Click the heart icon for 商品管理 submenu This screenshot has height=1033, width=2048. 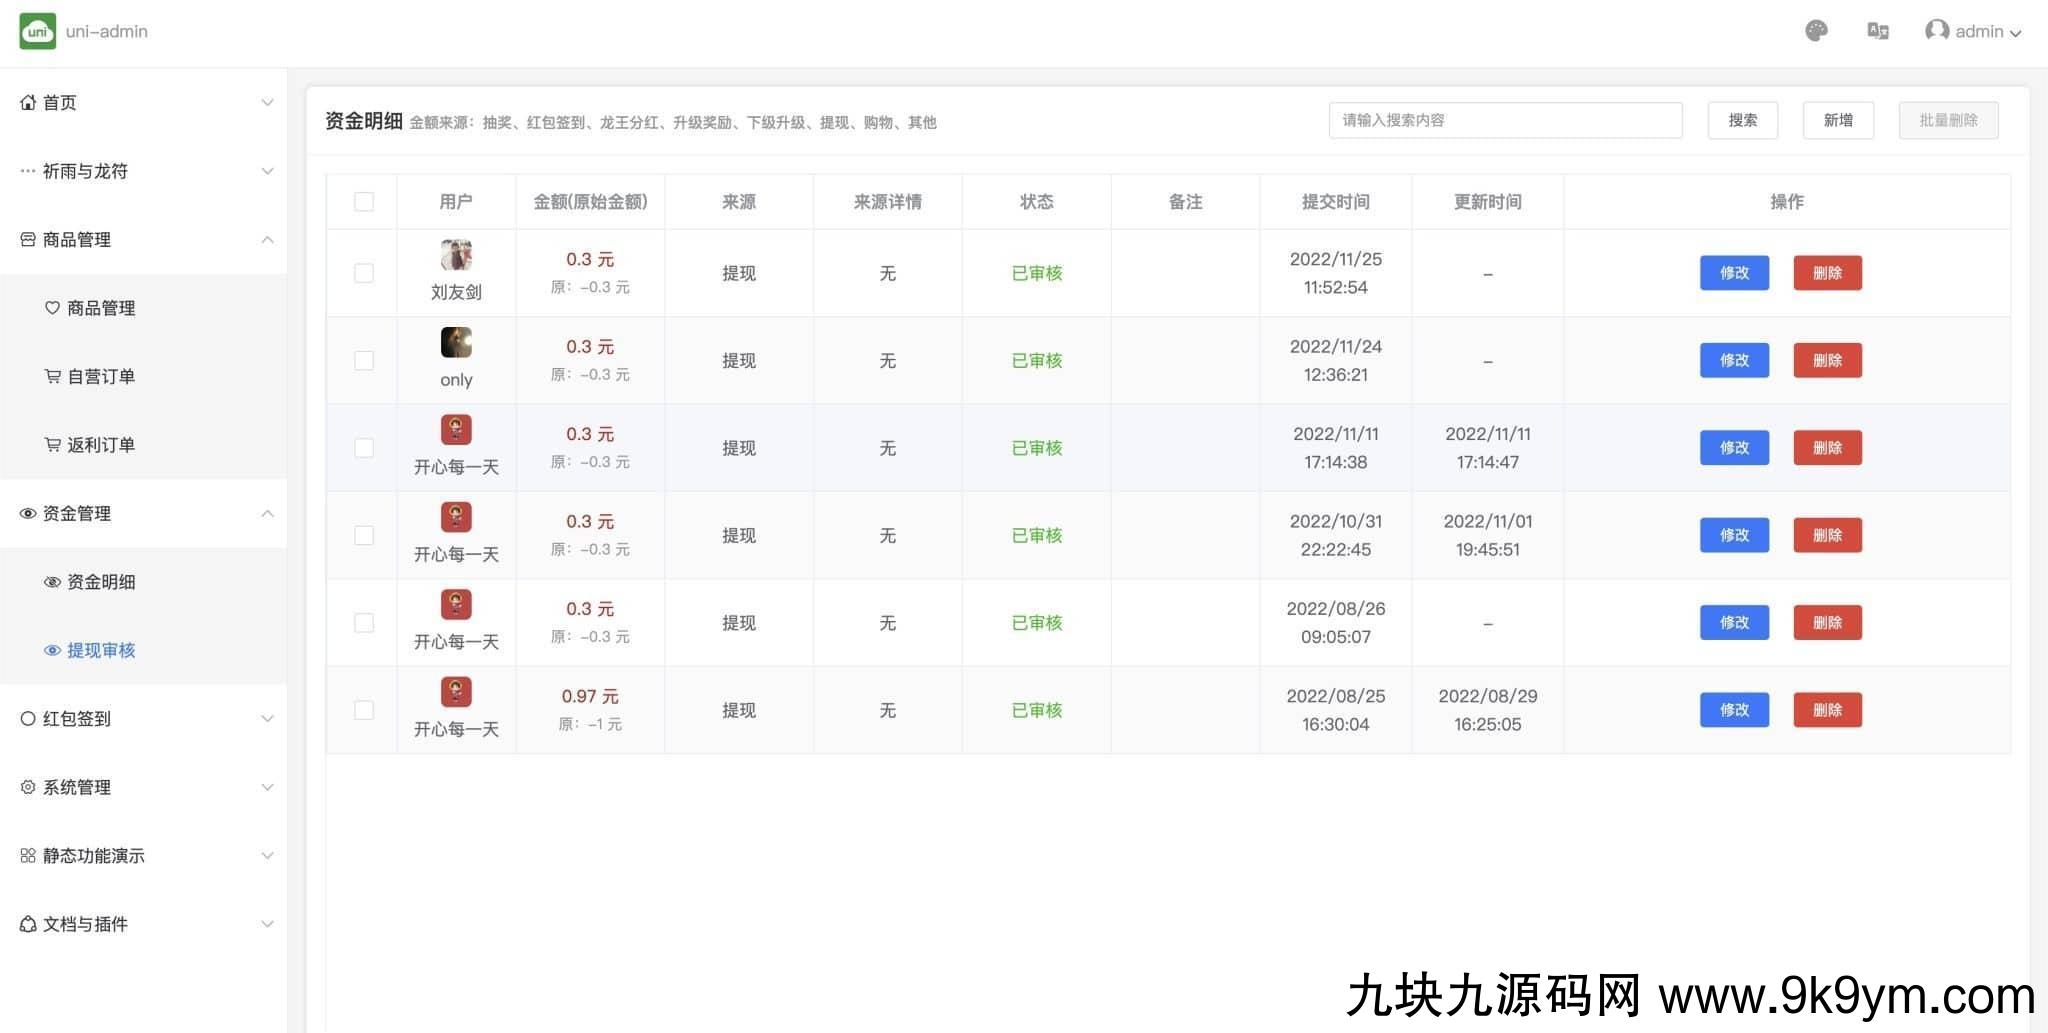52,308
